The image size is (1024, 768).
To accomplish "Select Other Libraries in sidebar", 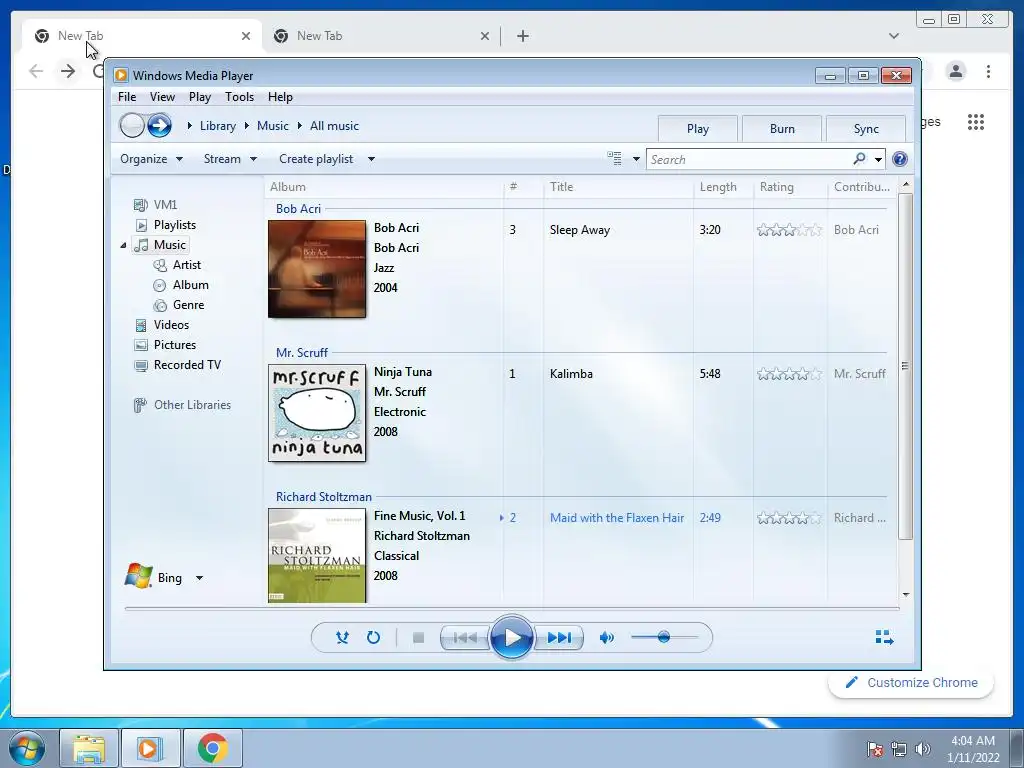I will click(192, 405).
